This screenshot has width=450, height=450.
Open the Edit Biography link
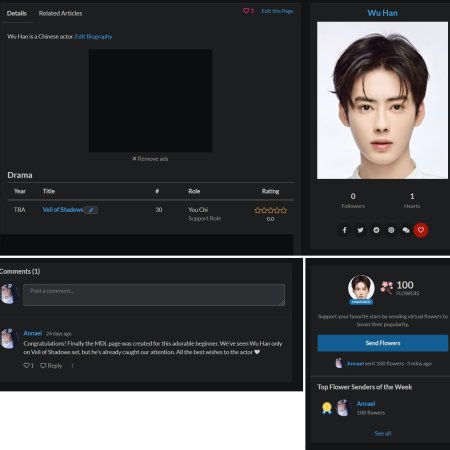pyautogui.click(x=93, y=37)
